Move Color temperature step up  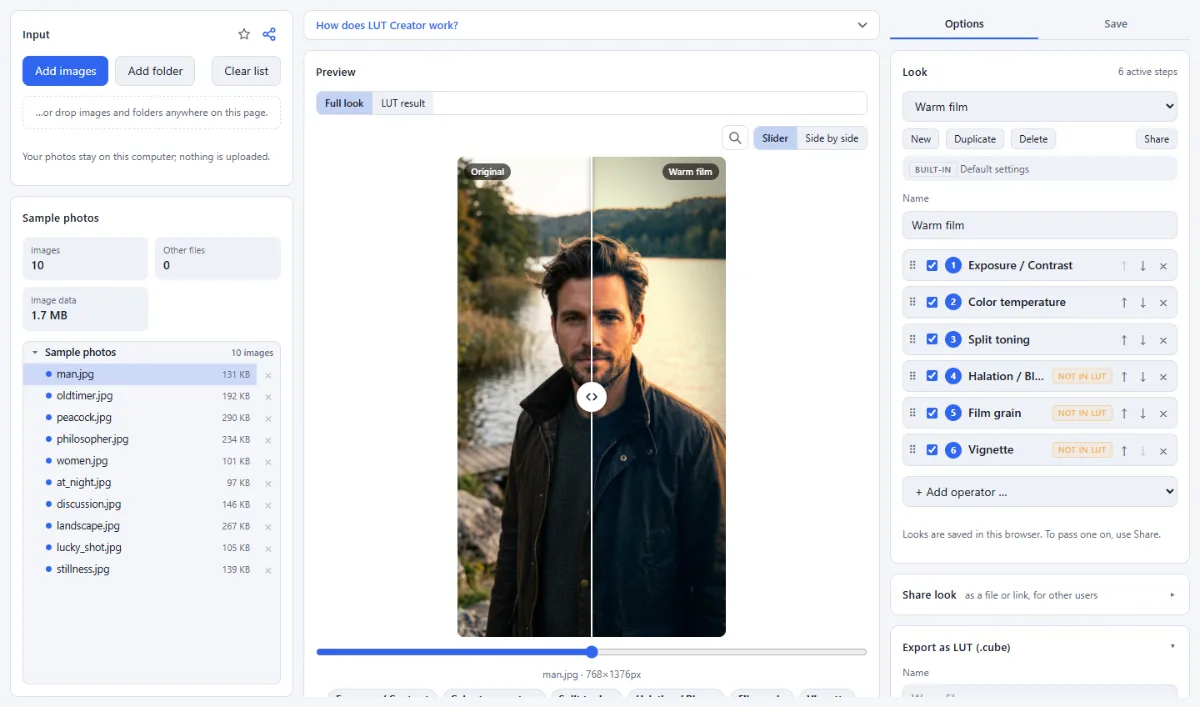tap(1124, 303)
